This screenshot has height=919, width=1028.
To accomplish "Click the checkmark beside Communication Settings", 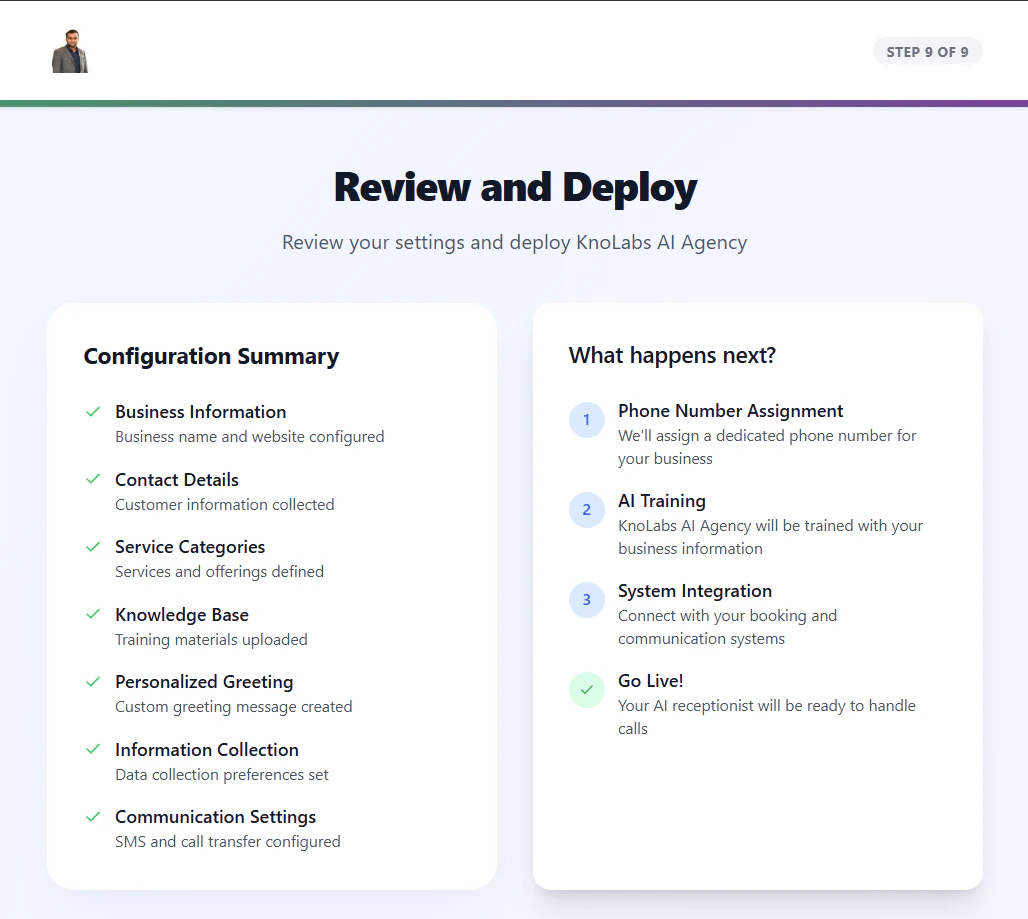I will click(93, 816).
